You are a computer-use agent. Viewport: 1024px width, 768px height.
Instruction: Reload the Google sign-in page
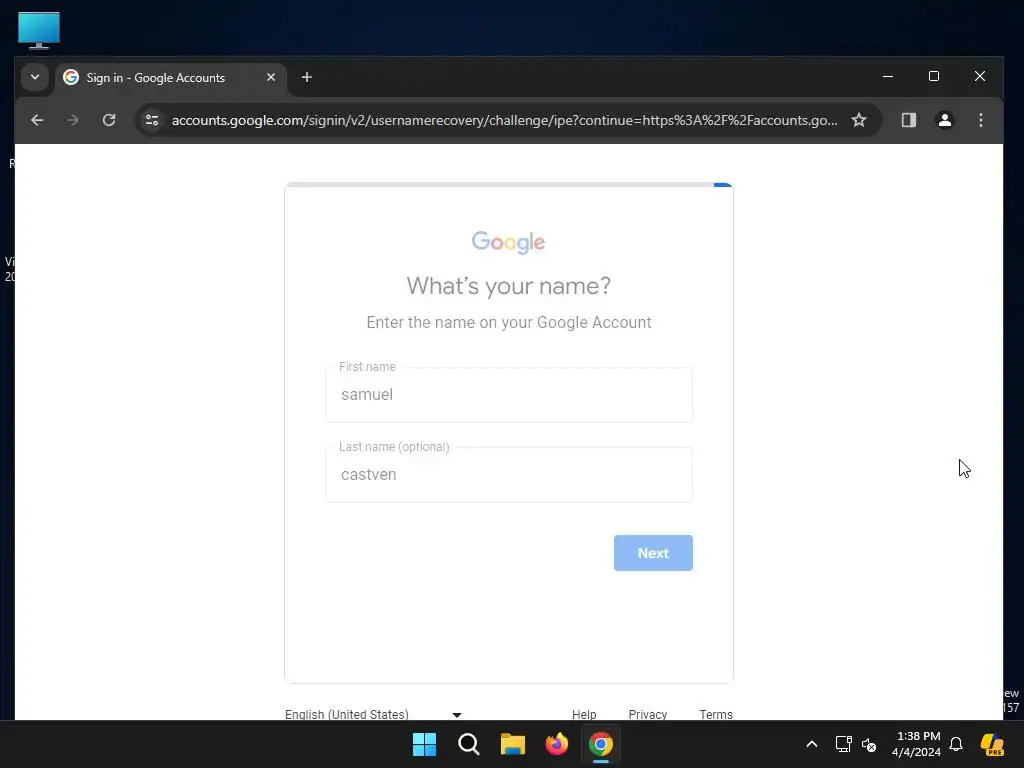pos(109,120)
